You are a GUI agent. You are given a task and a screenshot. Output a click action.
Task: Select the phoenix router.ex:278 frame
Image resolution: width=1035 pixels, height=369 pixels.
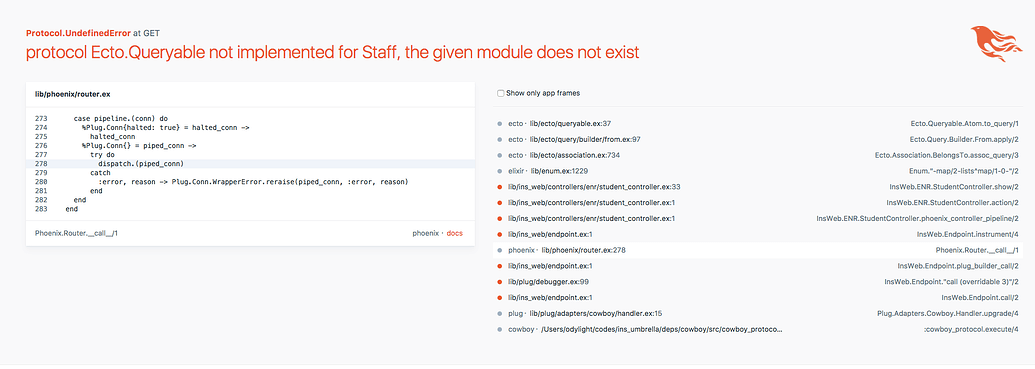click(757, 250)
